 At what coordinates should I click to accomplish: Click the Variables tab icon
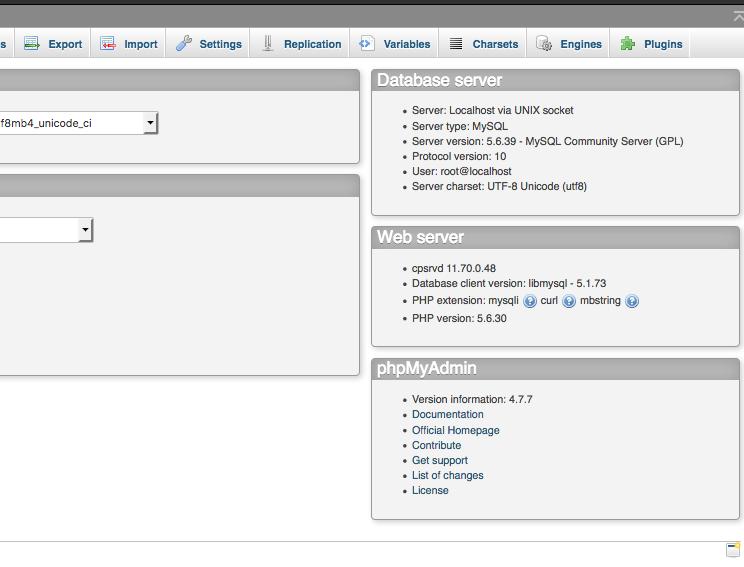366,44
